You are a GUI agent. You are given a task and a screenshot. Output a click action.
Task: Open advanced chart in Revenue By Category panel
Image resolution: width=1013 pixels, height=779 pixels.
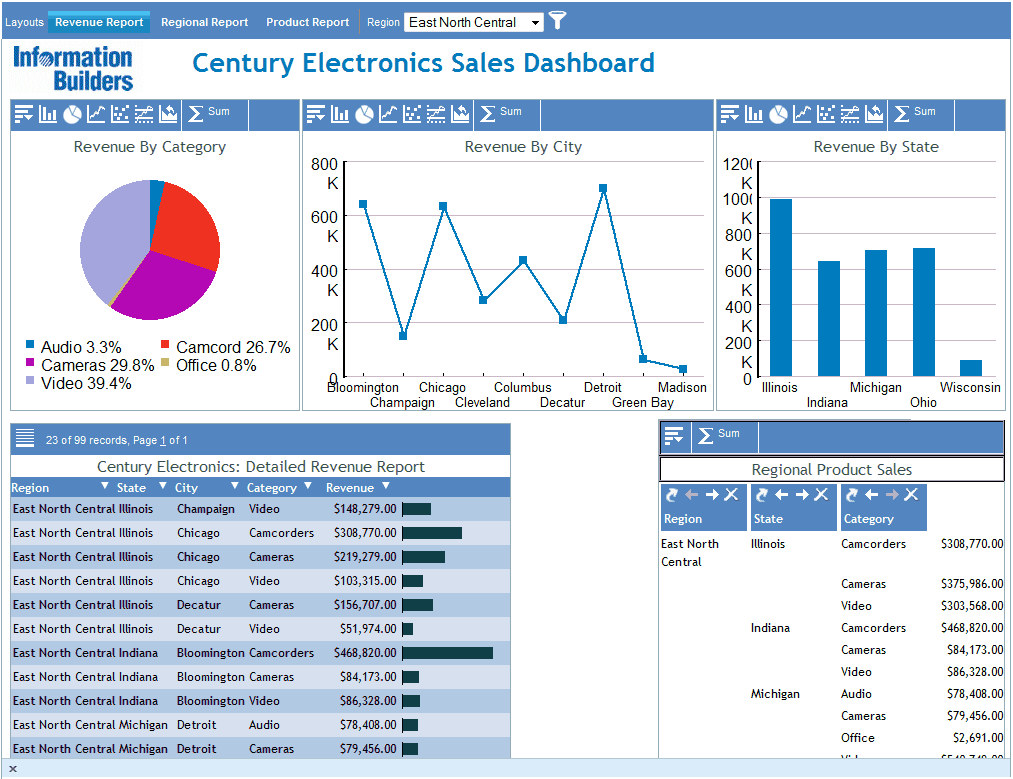(x=144, y=114)
